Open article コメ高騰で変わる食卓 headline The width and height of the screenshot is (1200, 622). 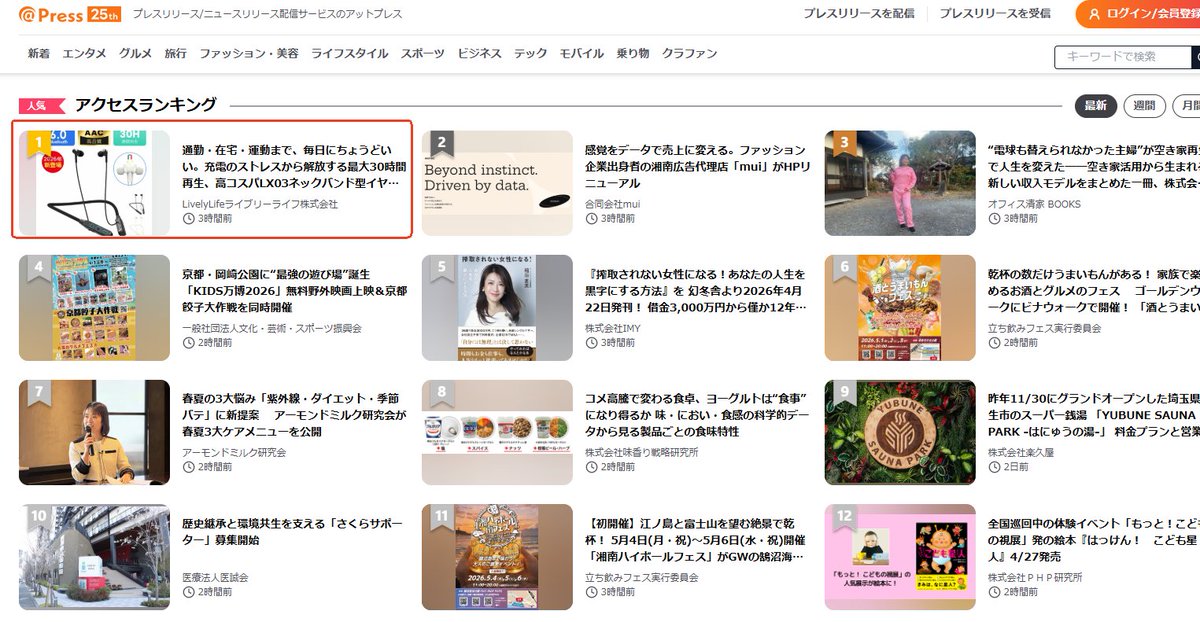click(x=697, y=416)
